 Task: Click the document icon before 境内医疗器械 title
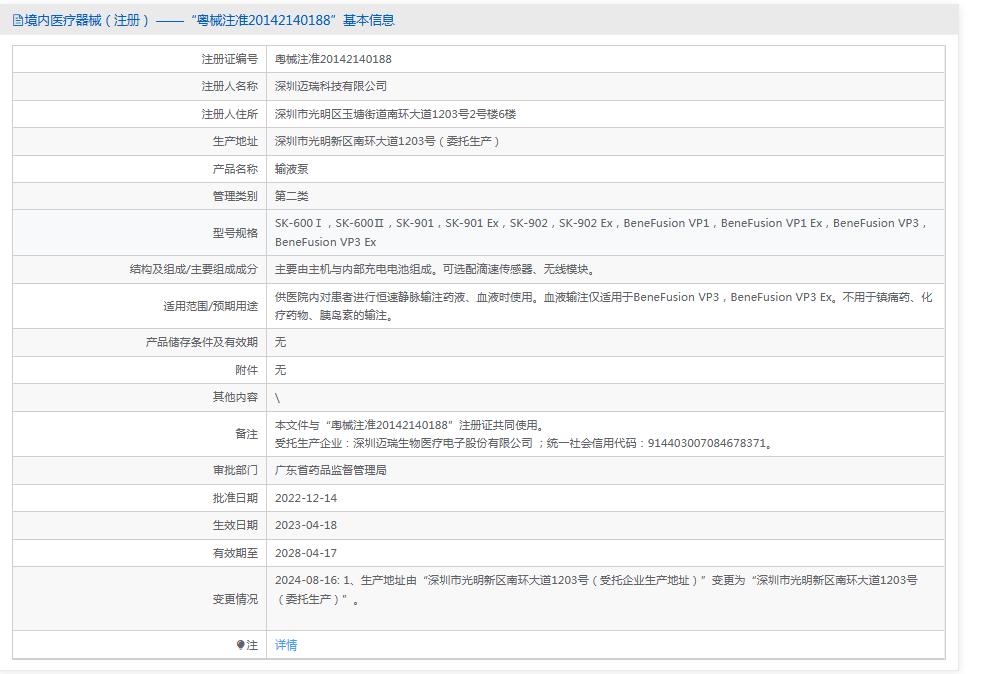click(18, 20)
